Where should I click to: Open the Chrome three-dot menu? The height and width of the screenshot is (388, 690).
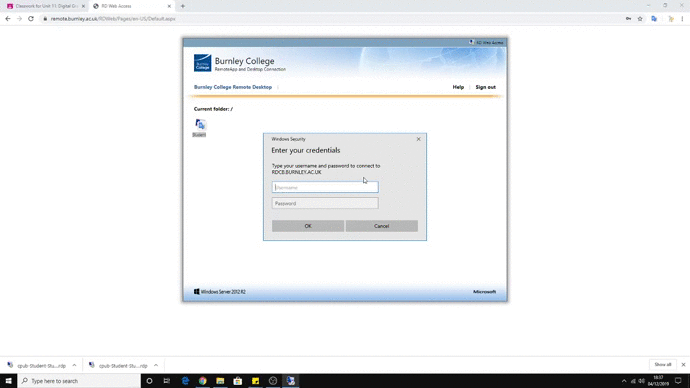point(682,19)
